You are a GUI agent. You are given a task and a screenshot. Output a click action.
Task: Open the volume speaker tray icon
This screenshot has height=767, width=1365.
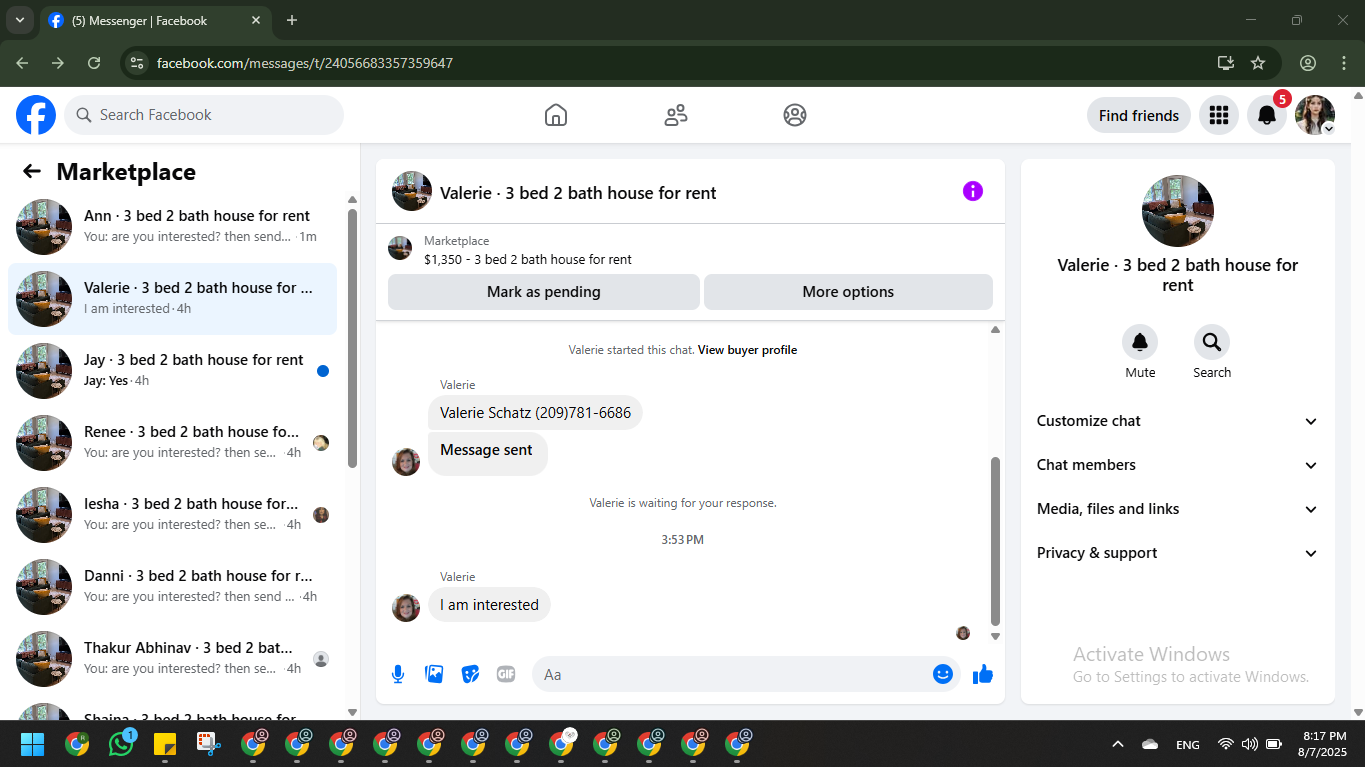(x=1249, y=744)
